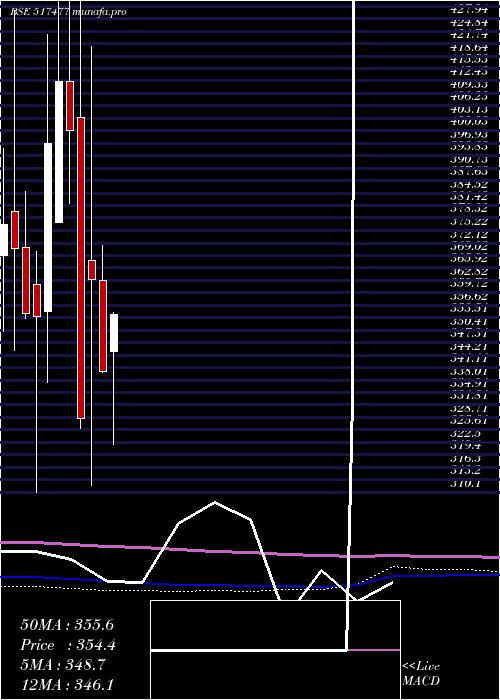
Task: Click the 350.41 price axis label
Action: point(468,321)
